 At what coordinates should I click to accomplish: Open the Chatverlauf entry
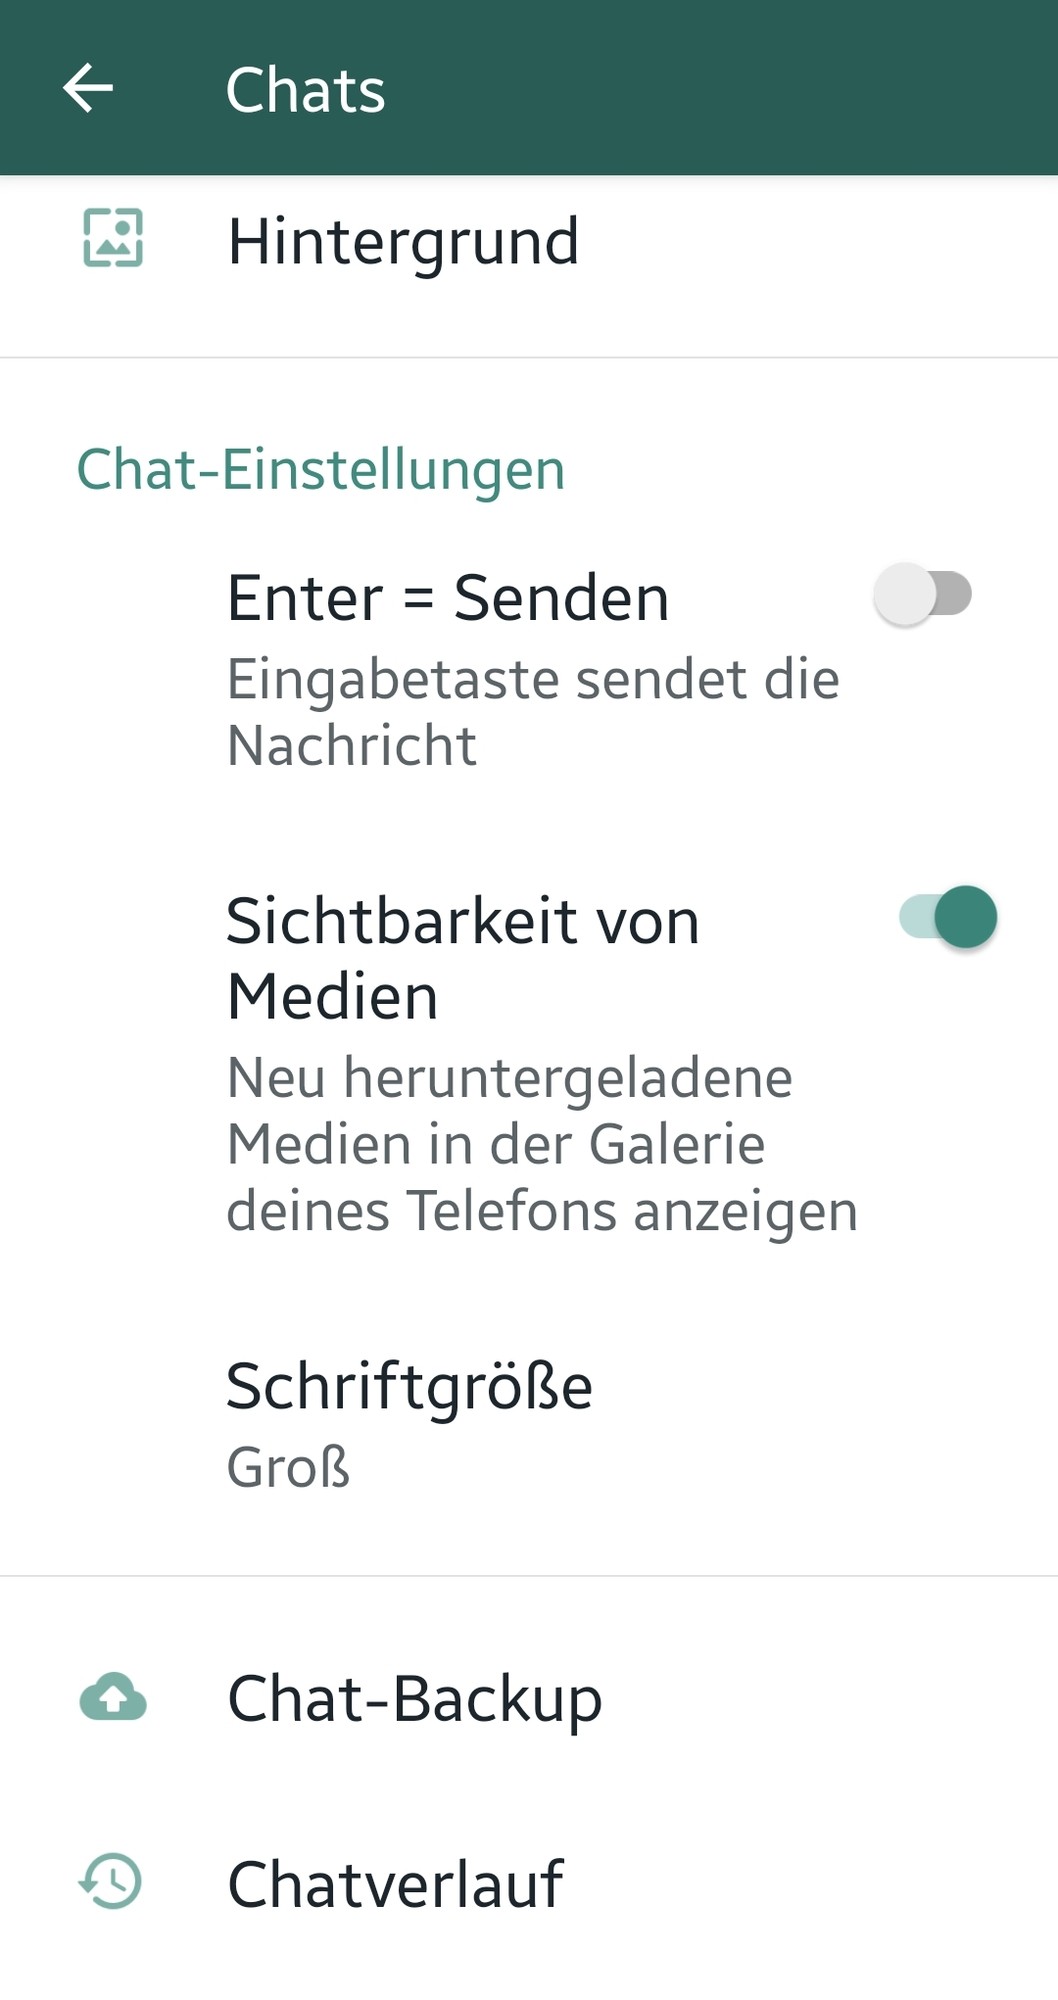click(529, 1883)
